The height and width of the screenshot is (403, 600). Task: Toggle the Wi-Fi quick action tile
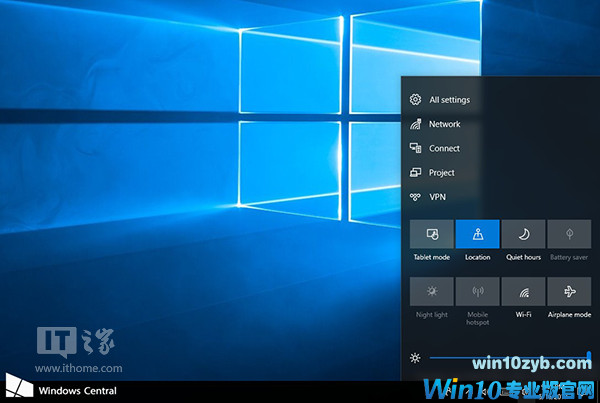pos(523,298)
